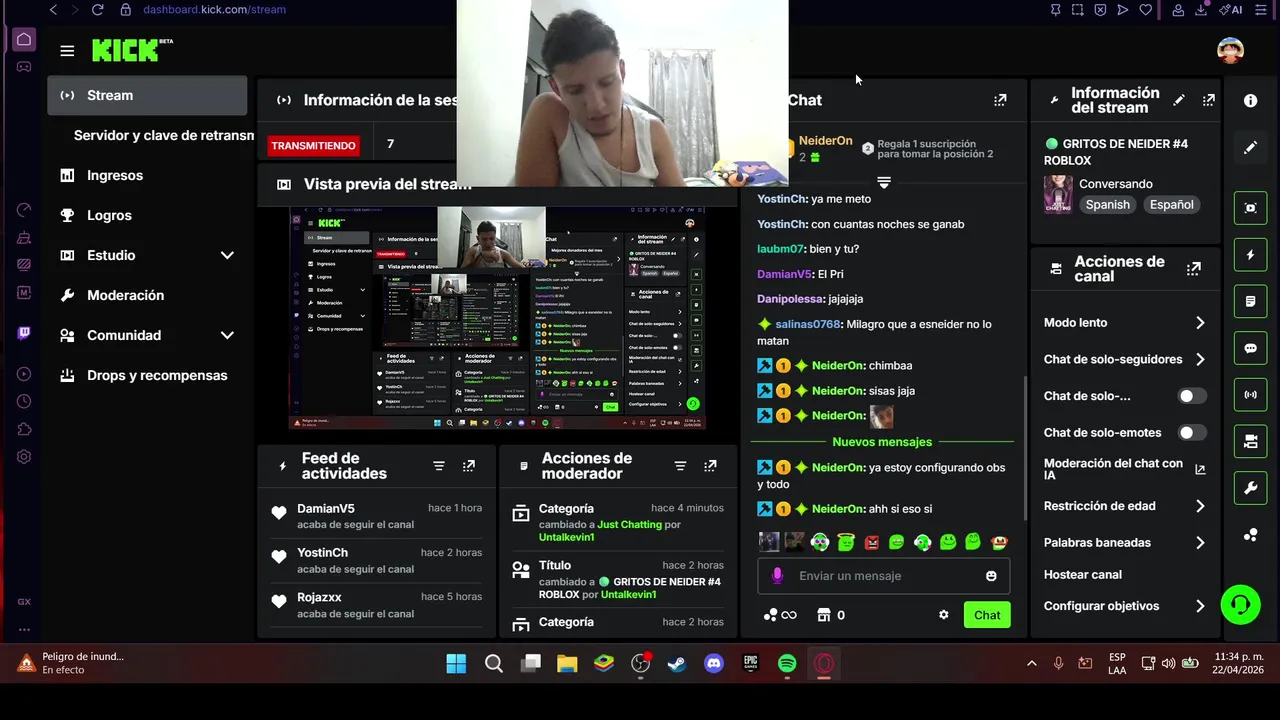
Task: Click the browser address bar URL
Action: click(x=214, y=9)
